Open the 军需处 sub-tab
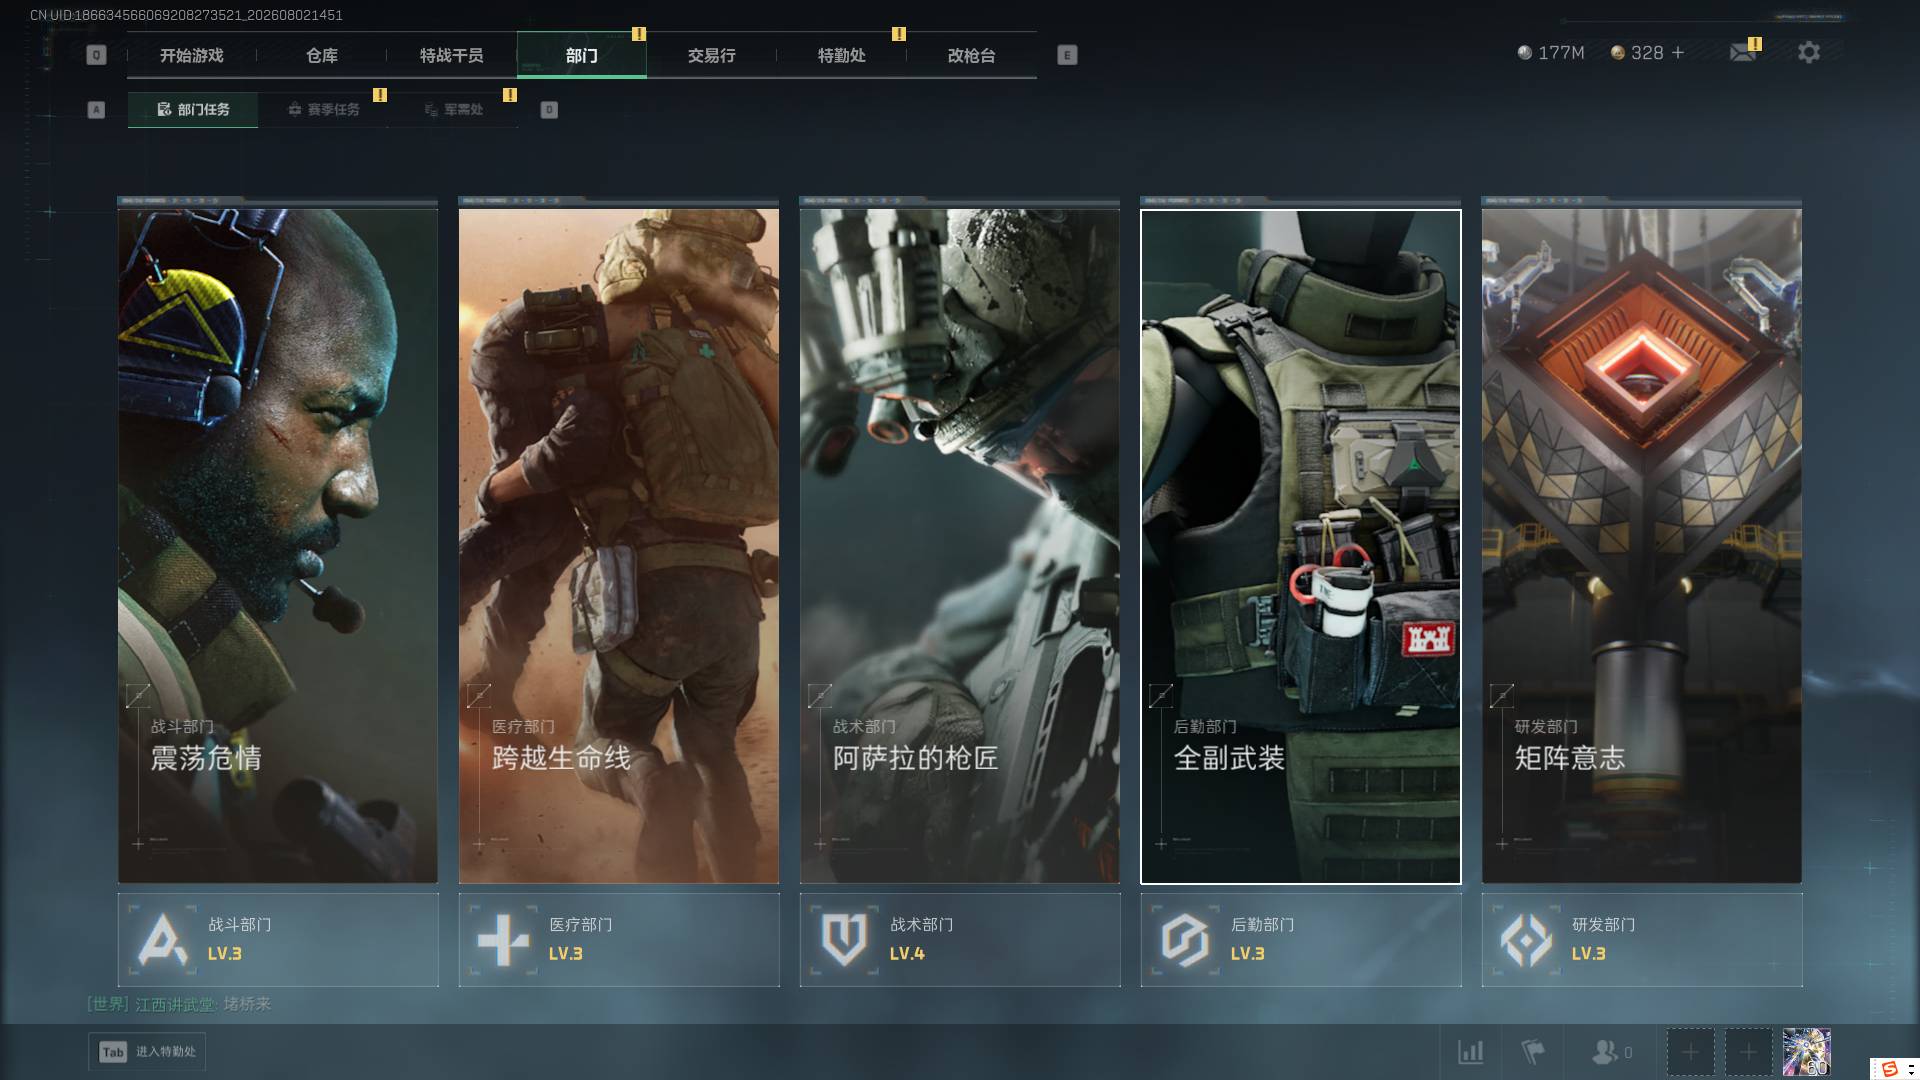This screenshot has height=1080, width=1920. pos(453,109)
